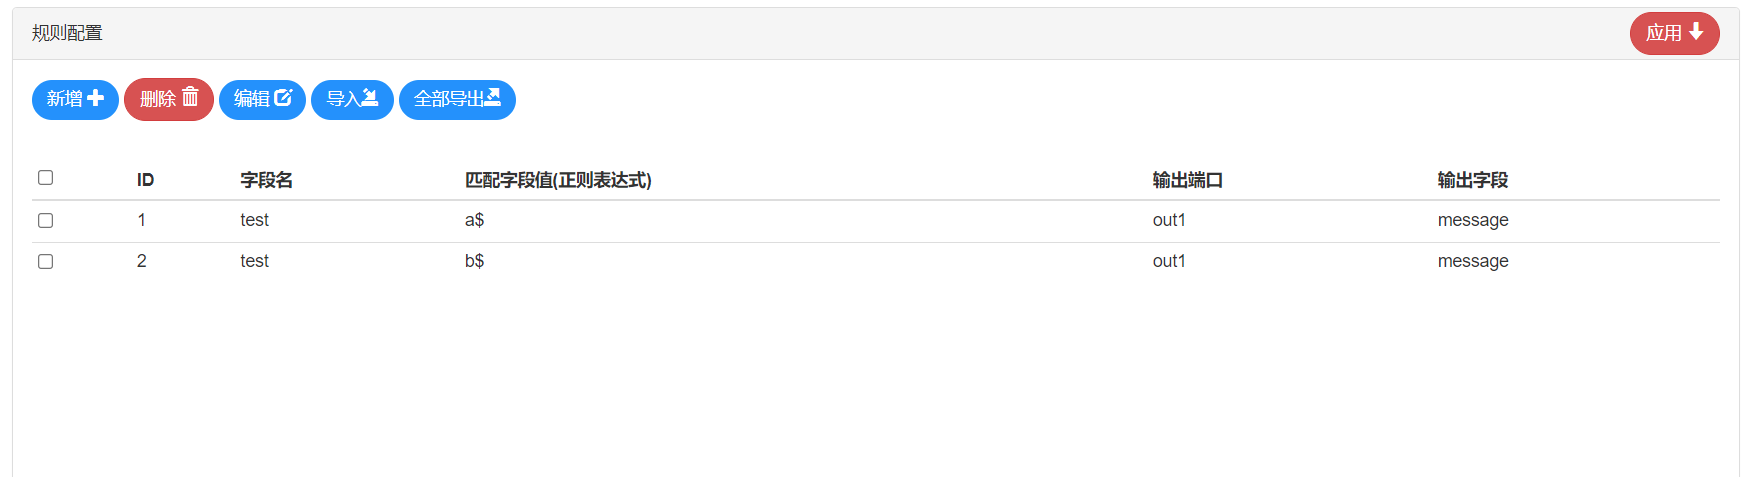Viewport: 1753px width, 477px height.
Task: Select the b$ regex cell in row 2
Action: [x=474, y=261]
